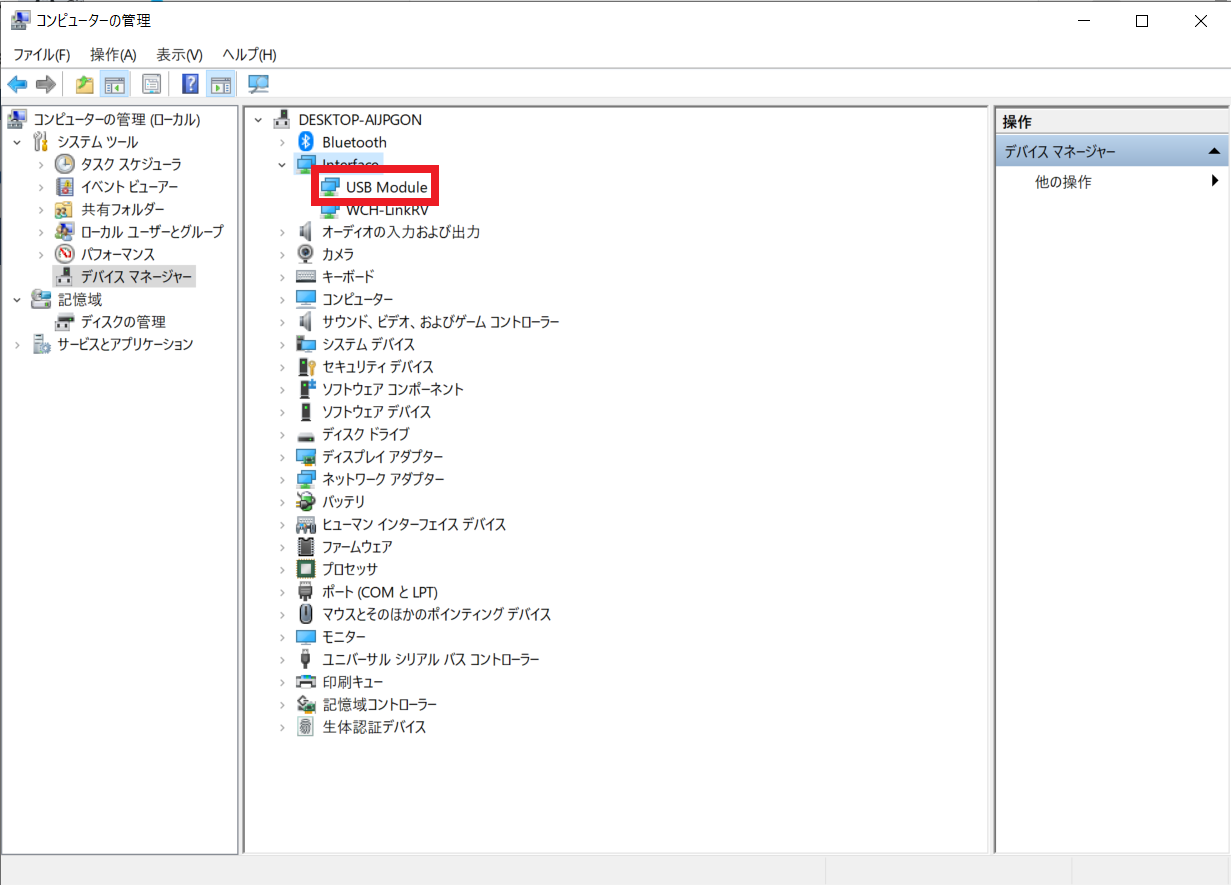Open the 表示(V) menu

[x=179, y=54]
